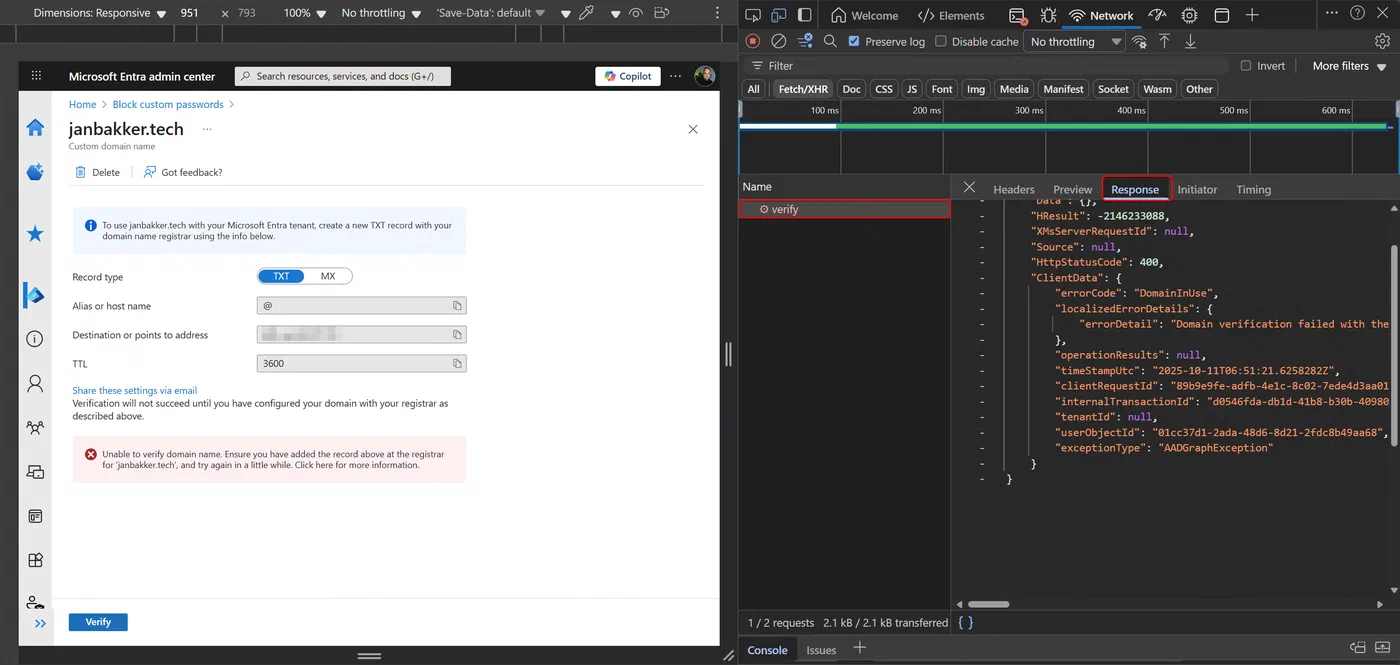
Task: Click the horizontal scrollbar in Response pane
Action: 989,604
